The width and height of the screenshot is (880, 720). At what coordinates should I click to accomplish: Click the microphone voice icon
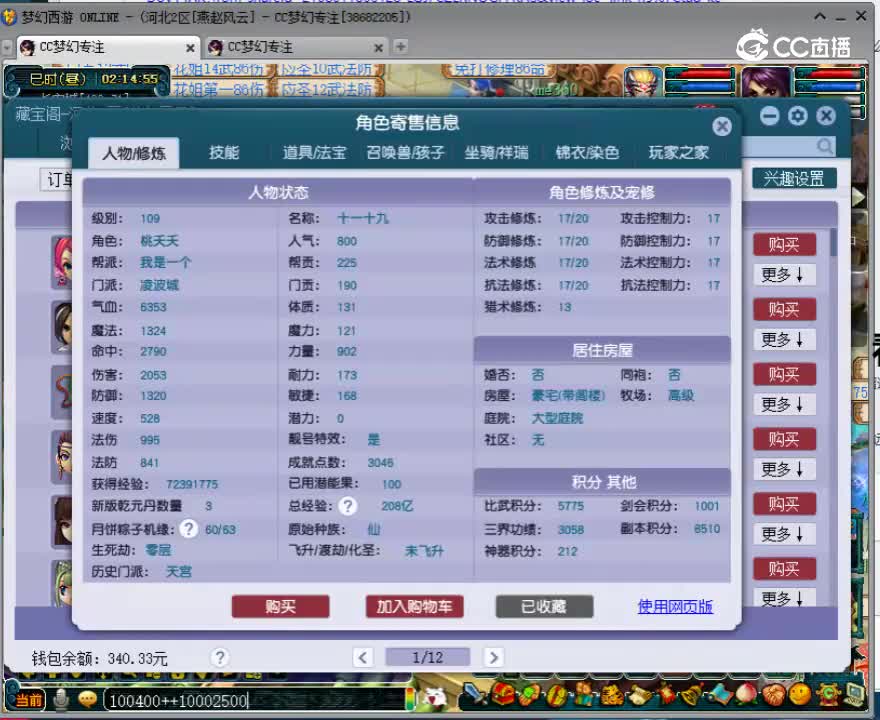(60, 699)
